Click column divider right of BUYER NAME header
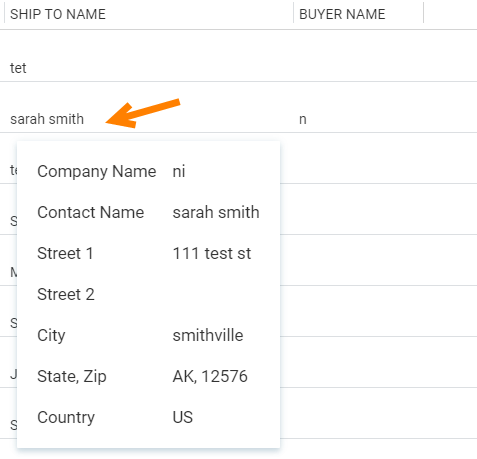The height and width of the screenshot is (459, 477). (x=423, y=13)
